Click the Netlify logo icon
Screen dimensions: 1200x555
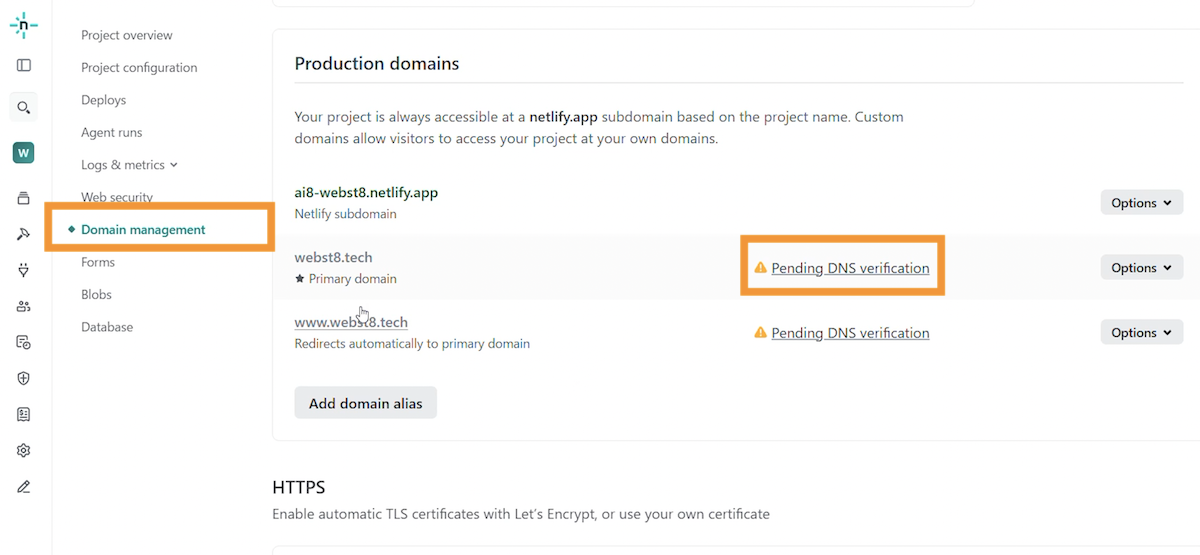coord(24,26)
